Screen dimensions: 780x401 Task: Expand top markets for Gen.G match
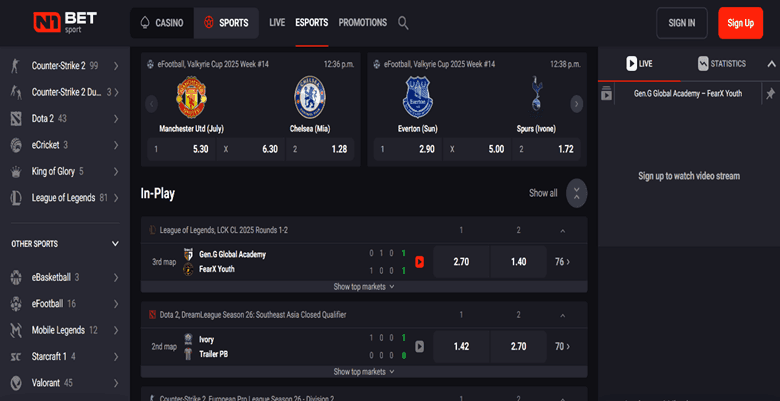tap(364, 286)
